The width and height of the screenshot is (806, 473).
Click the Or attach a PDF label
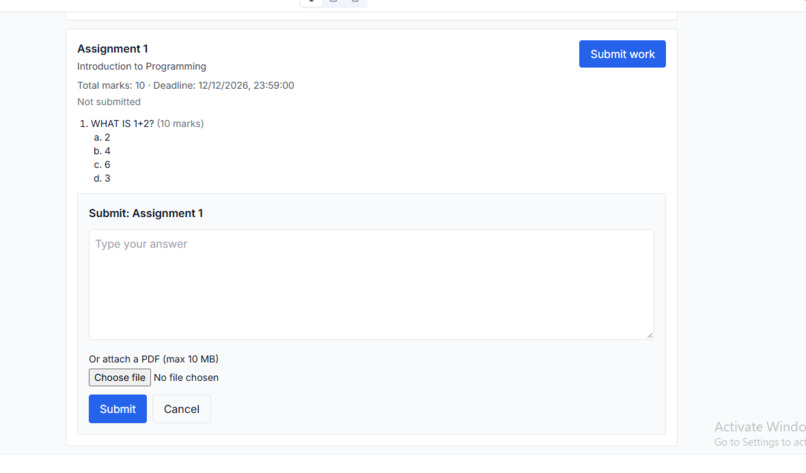154,359
